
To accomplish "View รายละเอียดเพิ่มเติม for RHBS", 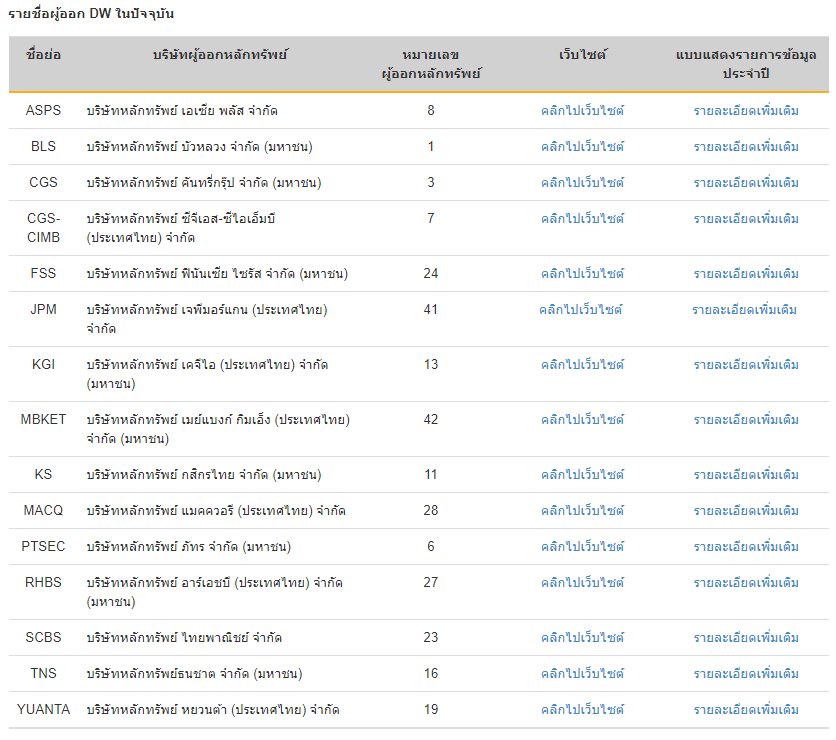I will click(746, 583).
